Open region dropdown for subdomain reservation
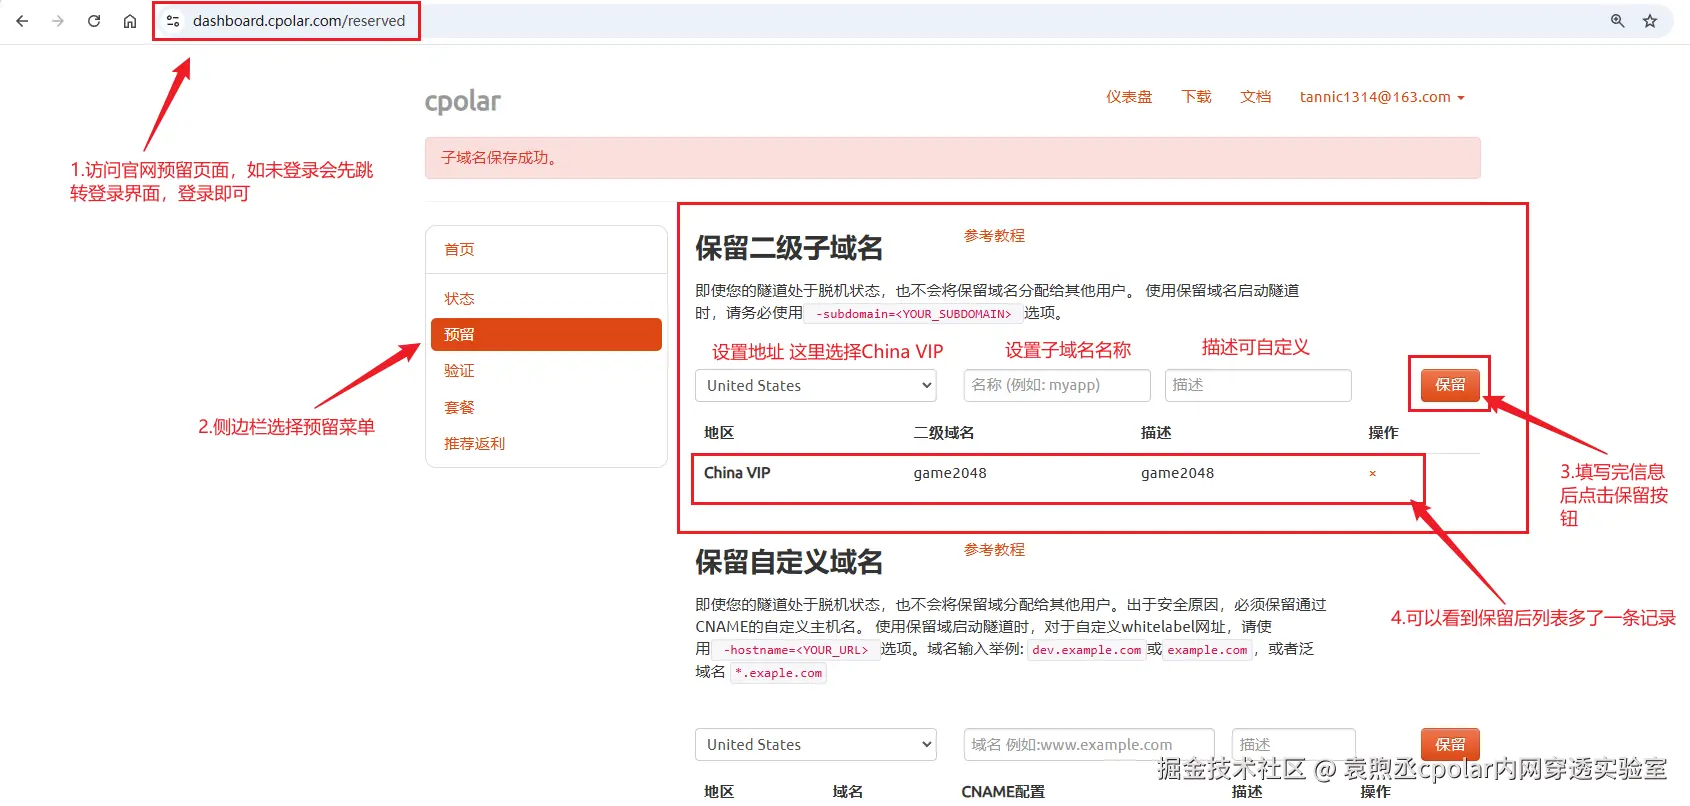 click(x=816, y=386)
